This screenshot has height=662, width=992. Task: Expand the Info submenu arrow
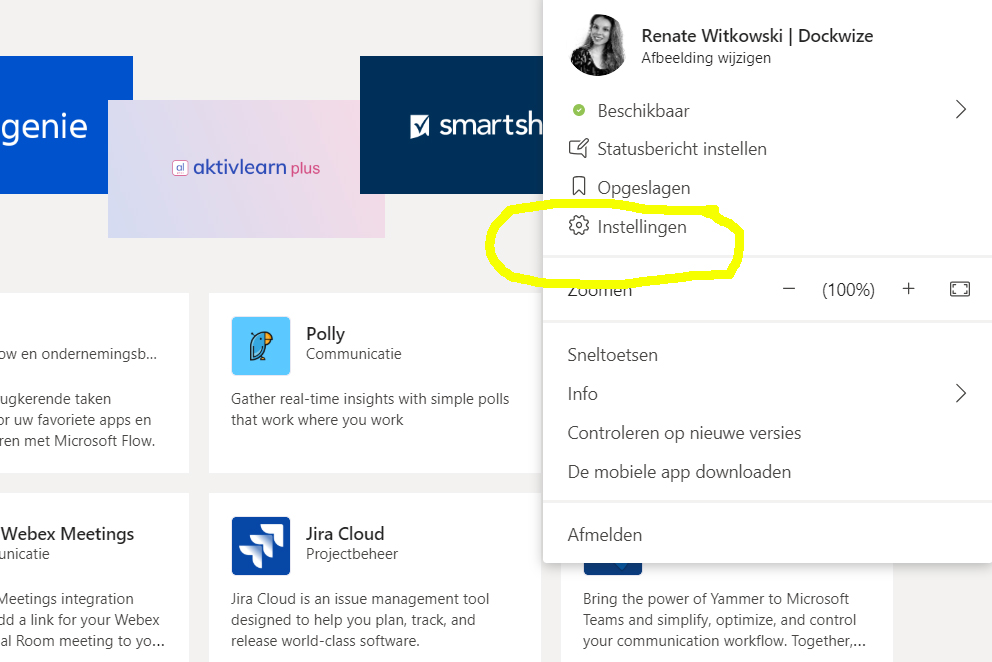pyautogui.click(x=960, y=394)
